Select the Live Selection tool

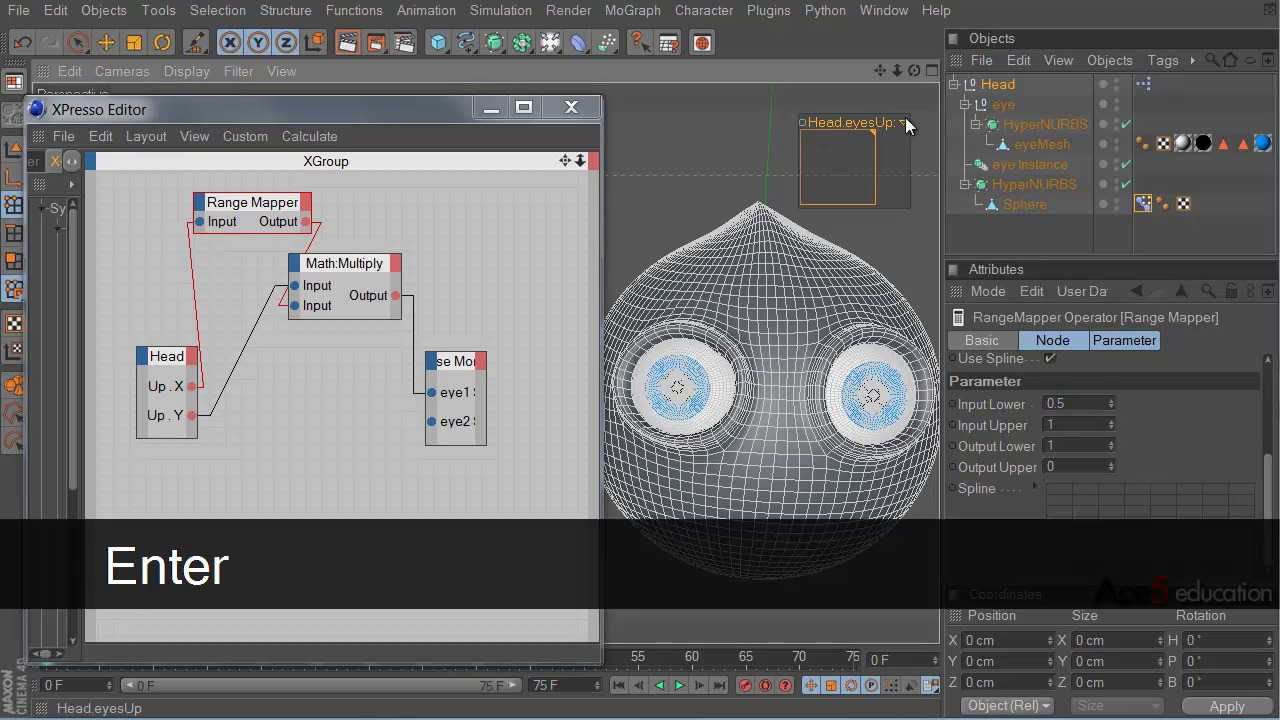[78, 43]
